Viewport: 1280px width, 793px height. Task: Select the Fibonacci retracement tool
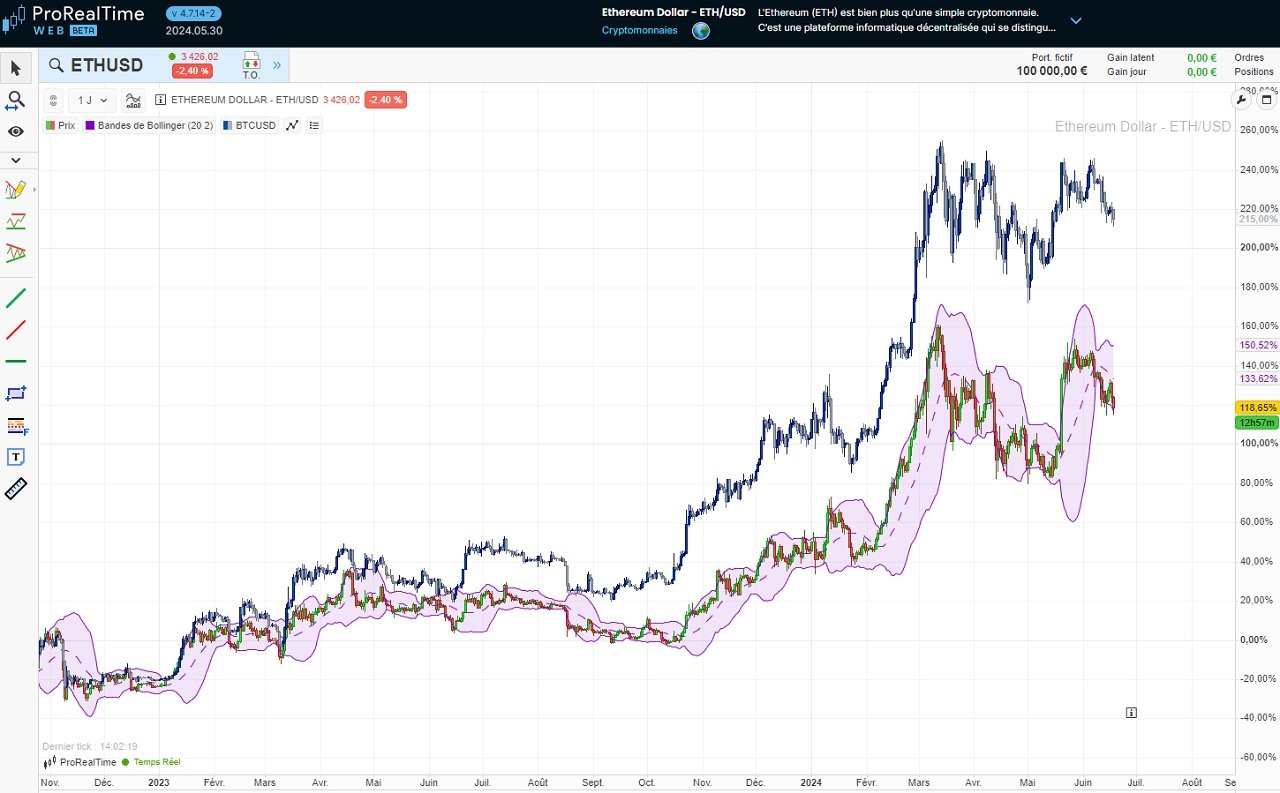pos(16,426)
